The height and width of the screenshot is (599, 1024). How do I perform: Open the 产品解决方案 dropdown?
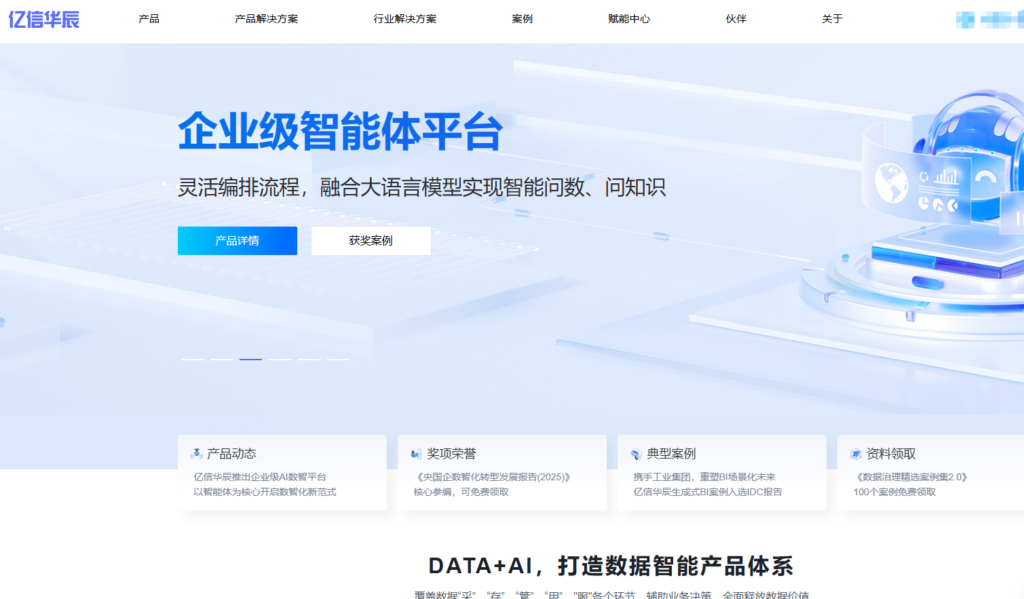(263, 19)
